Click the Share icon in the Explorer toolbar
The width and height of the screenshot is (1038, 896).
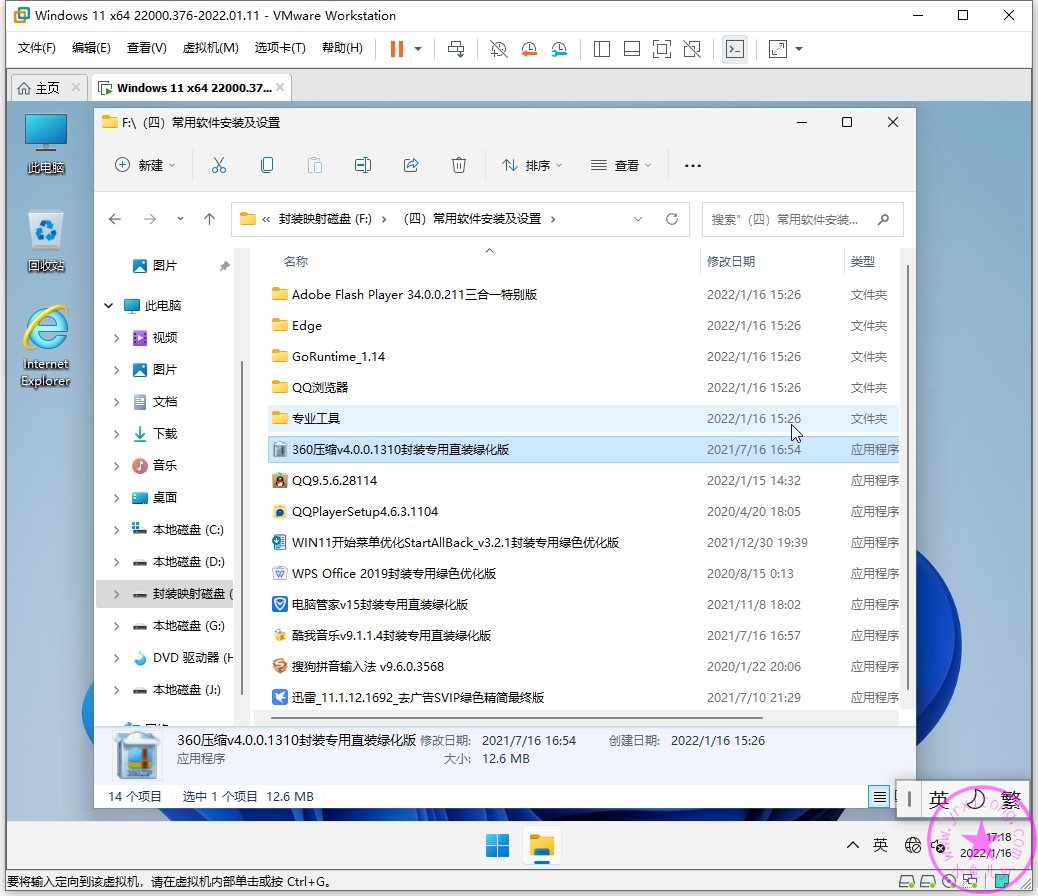(411, 165)
